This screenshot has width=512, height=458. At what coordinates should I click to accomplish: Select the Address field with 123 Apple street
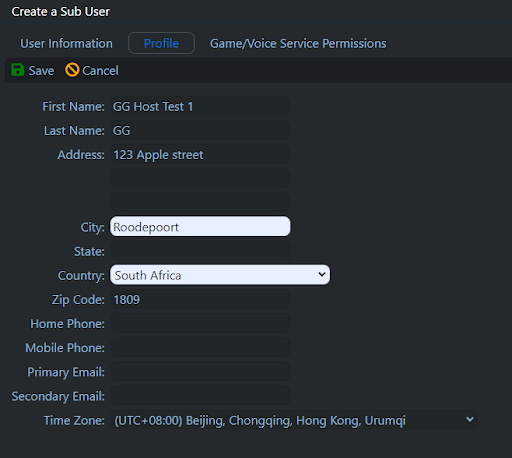200,154
